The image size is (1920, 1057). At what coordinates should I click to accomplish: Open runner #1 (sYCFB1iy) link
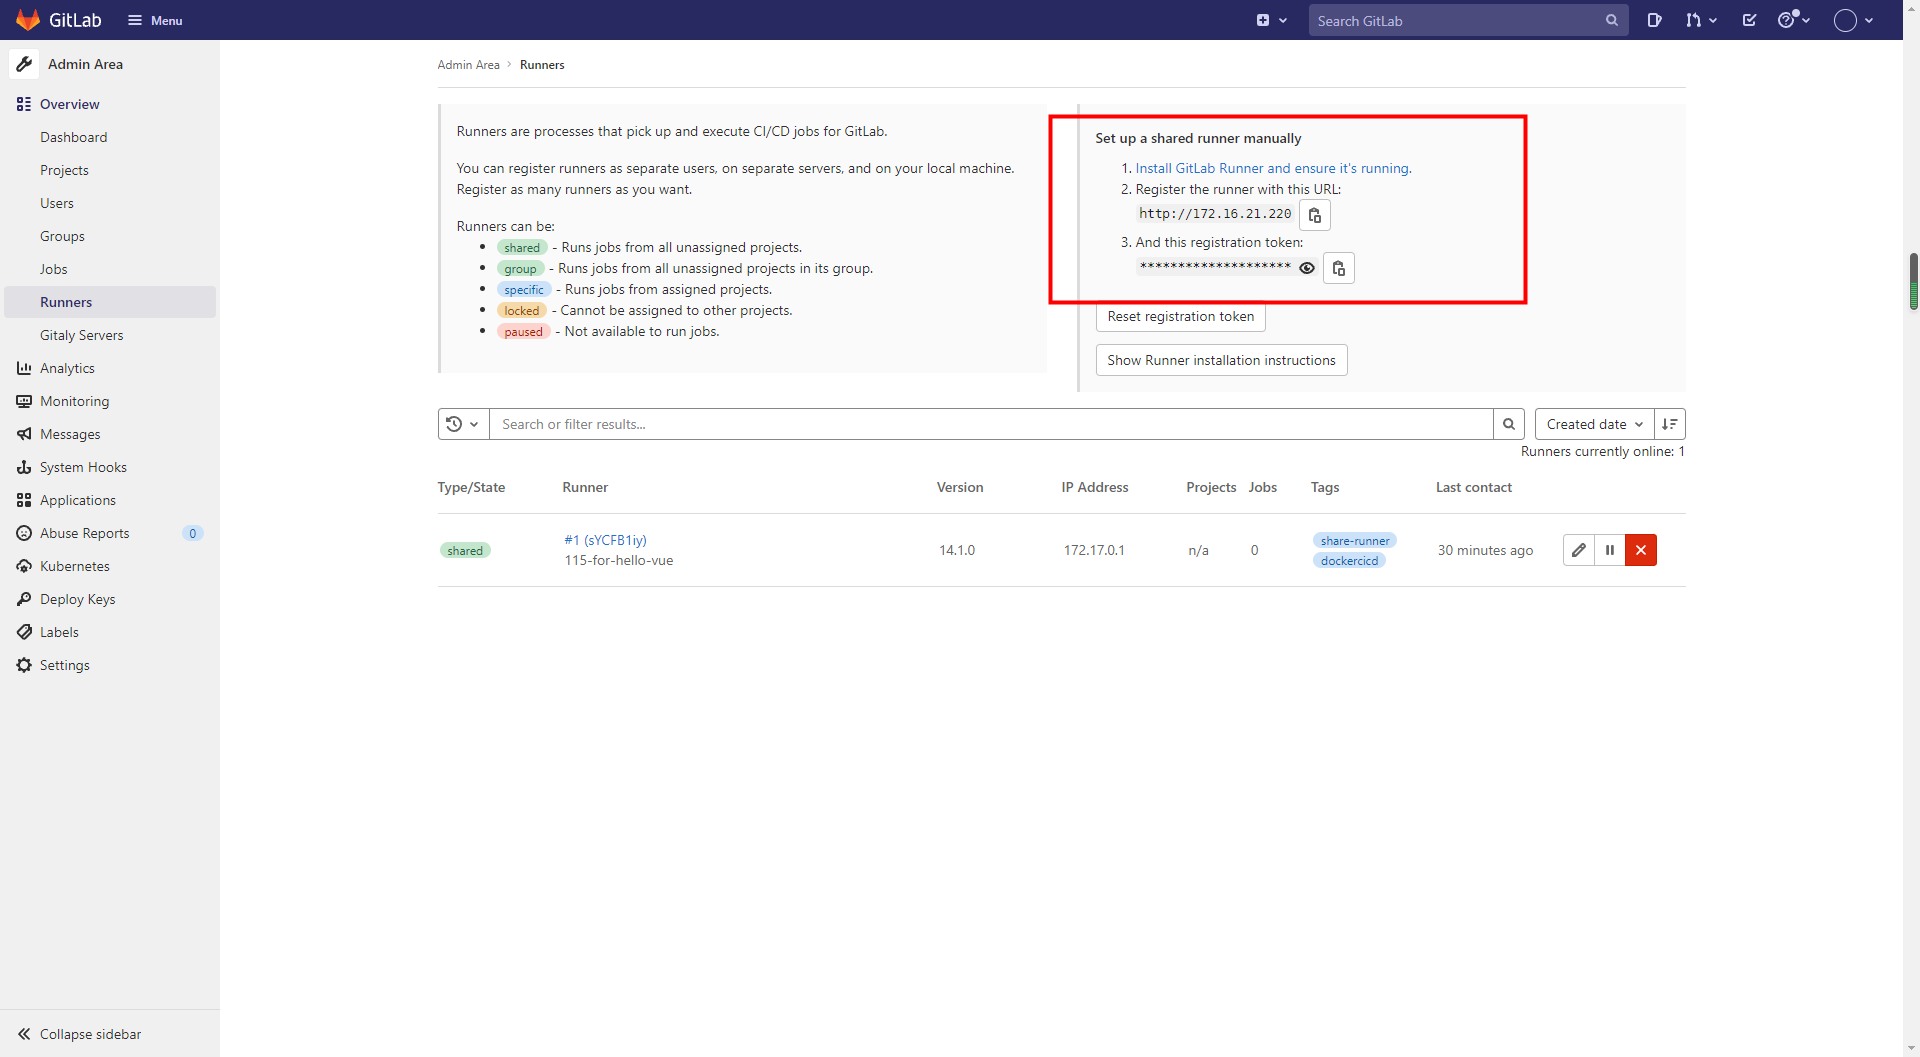point(605,540)
